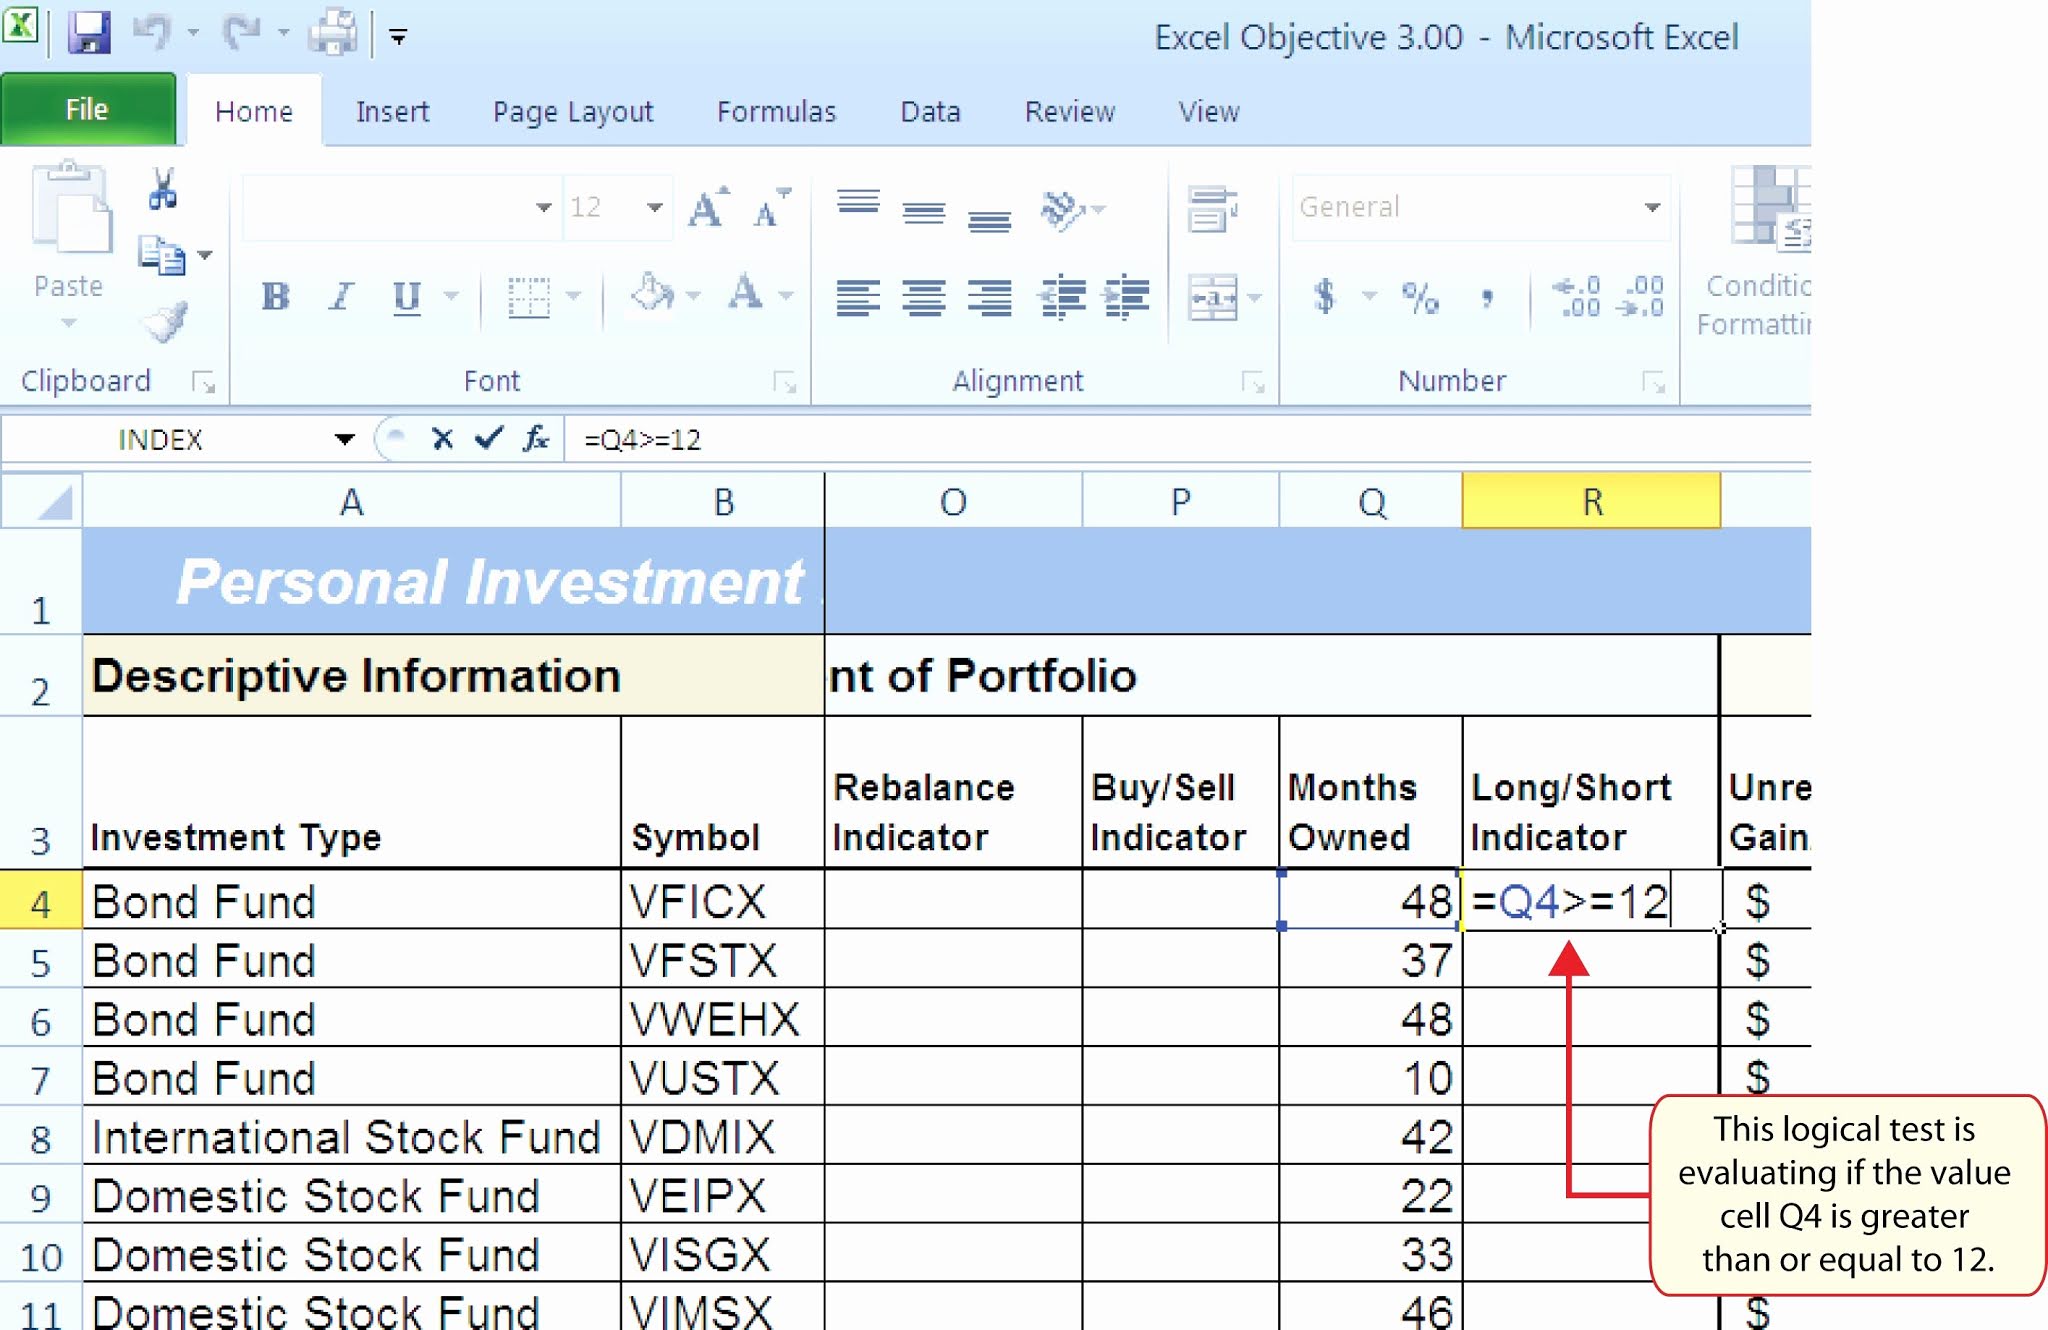Click the Undo icon
2048x1330 pixels.
tap(152, 33)
